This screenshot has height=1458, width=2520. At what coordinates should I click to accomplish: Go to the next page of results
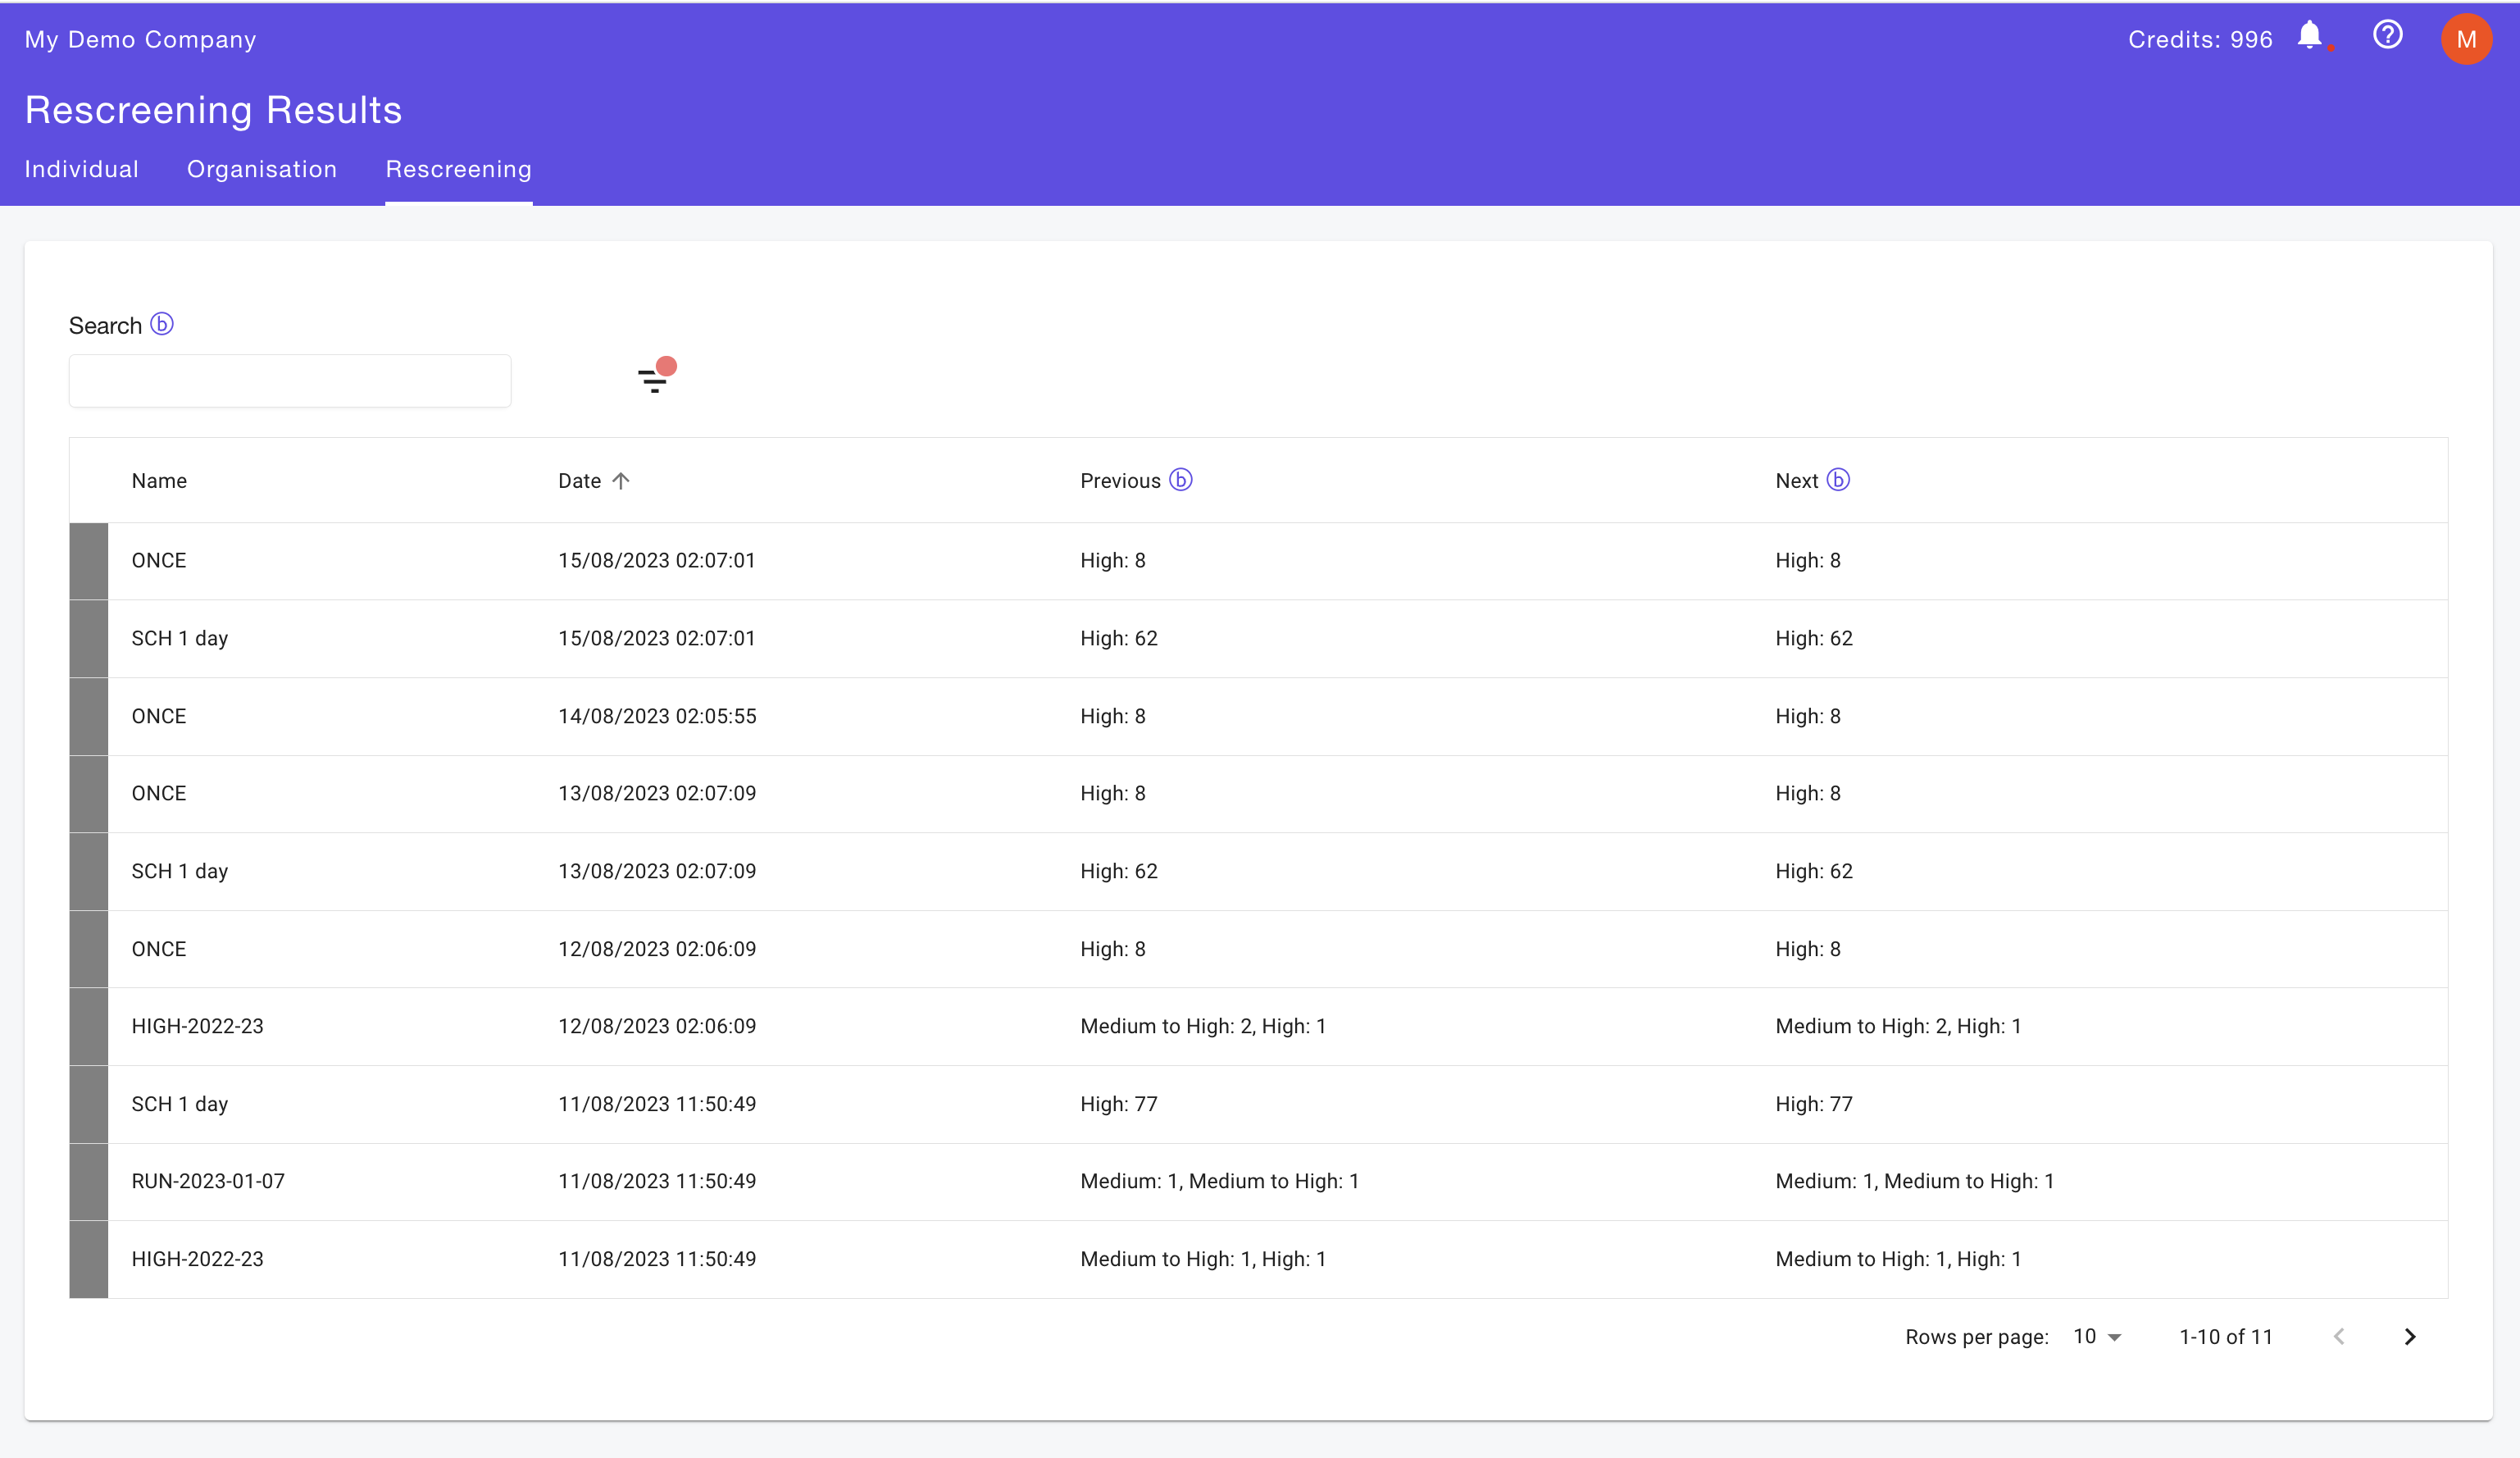[x=2410, y=1336]
